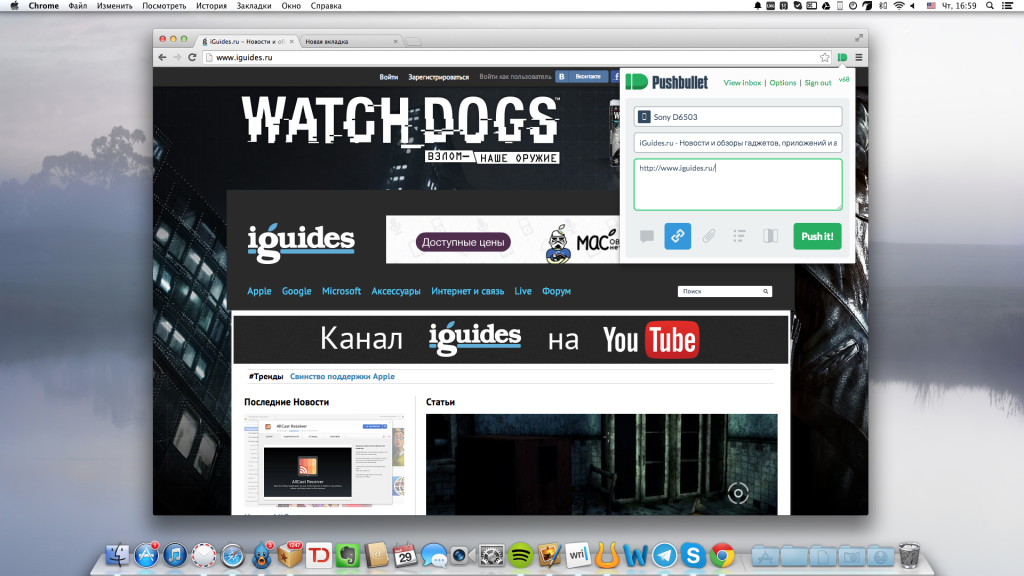1024x576 pixels.
Task: Select the link push type icon
Action: (x=677, y=236)
